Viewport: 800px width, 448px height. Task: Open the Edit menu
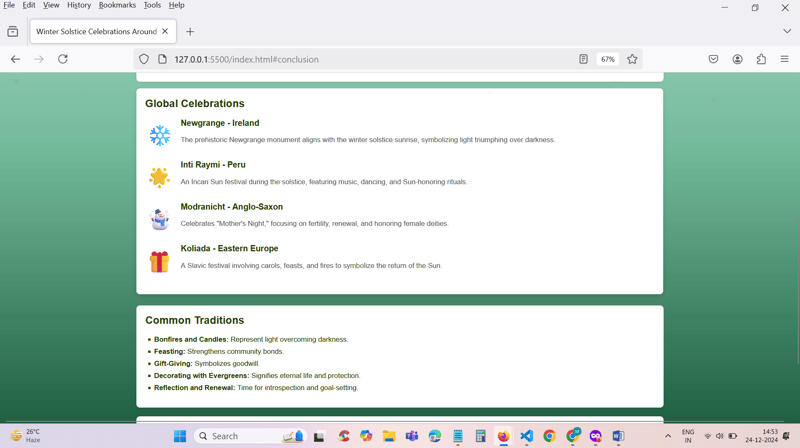tap(29, 5)
